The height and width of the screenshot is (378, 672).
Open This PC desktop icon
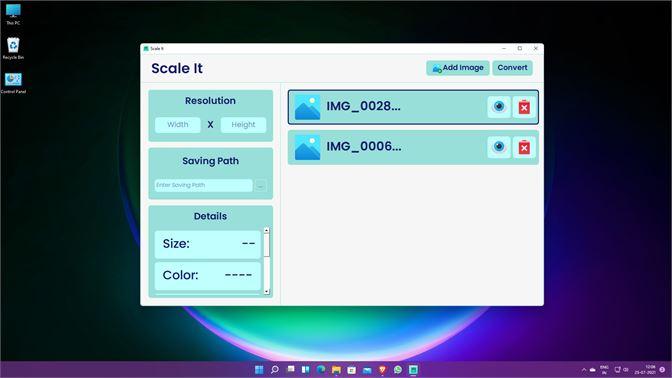point(13,14)
